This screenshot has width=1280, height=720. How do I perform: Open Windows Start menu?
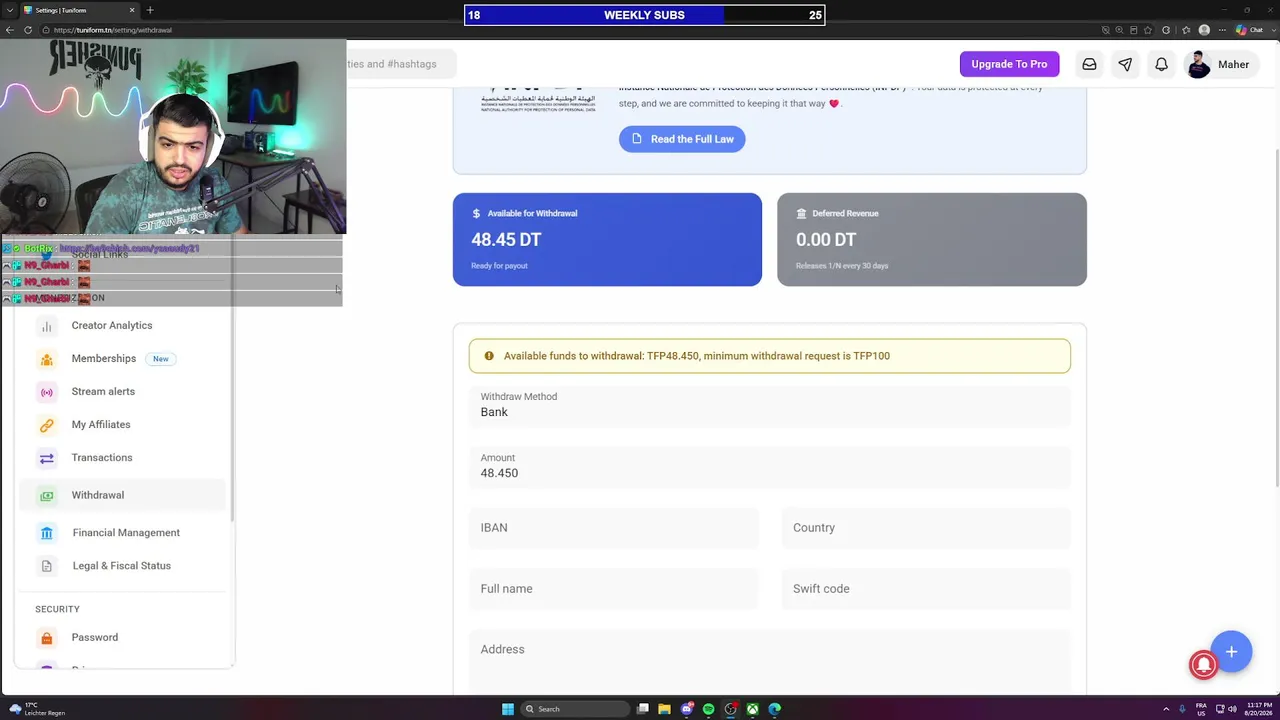(x=508, y=709)
